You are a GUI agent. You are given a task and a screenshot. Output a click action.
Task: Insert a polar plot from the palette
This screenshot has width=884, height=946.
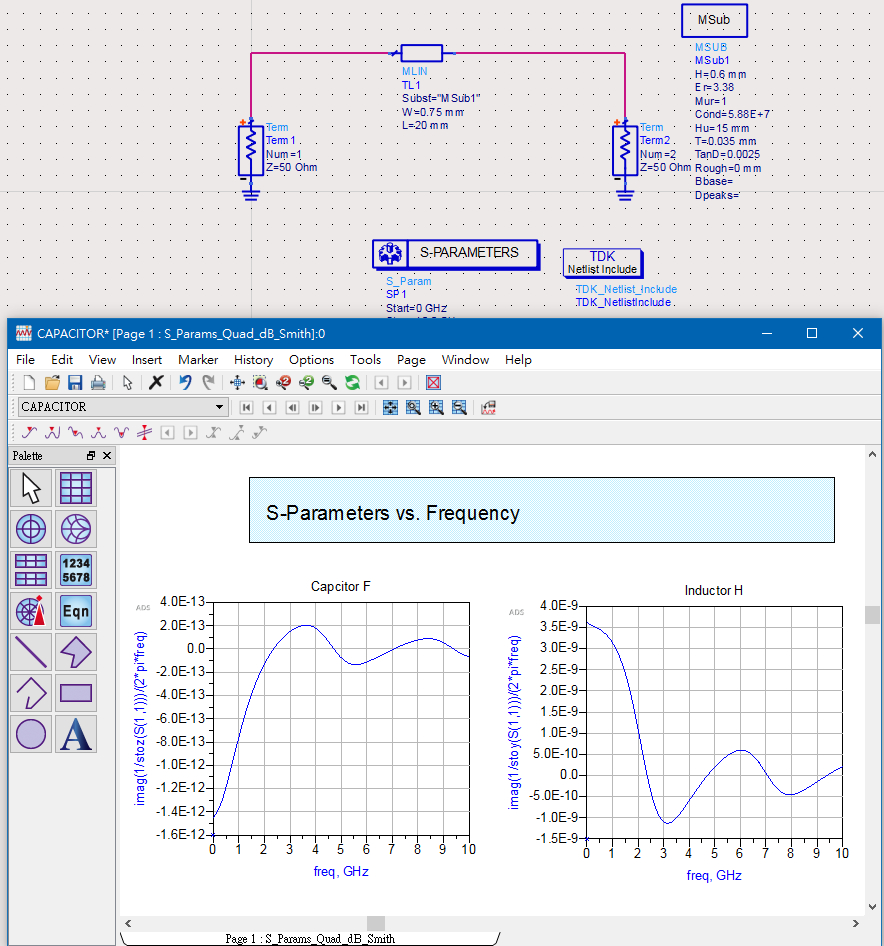point(32,528)
